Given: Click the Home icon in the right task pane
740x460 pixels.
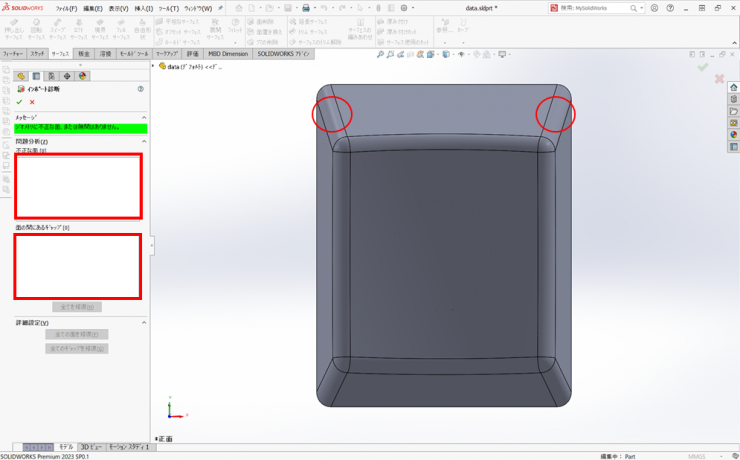Looking at the screenshot, I should tap(734, 87).
